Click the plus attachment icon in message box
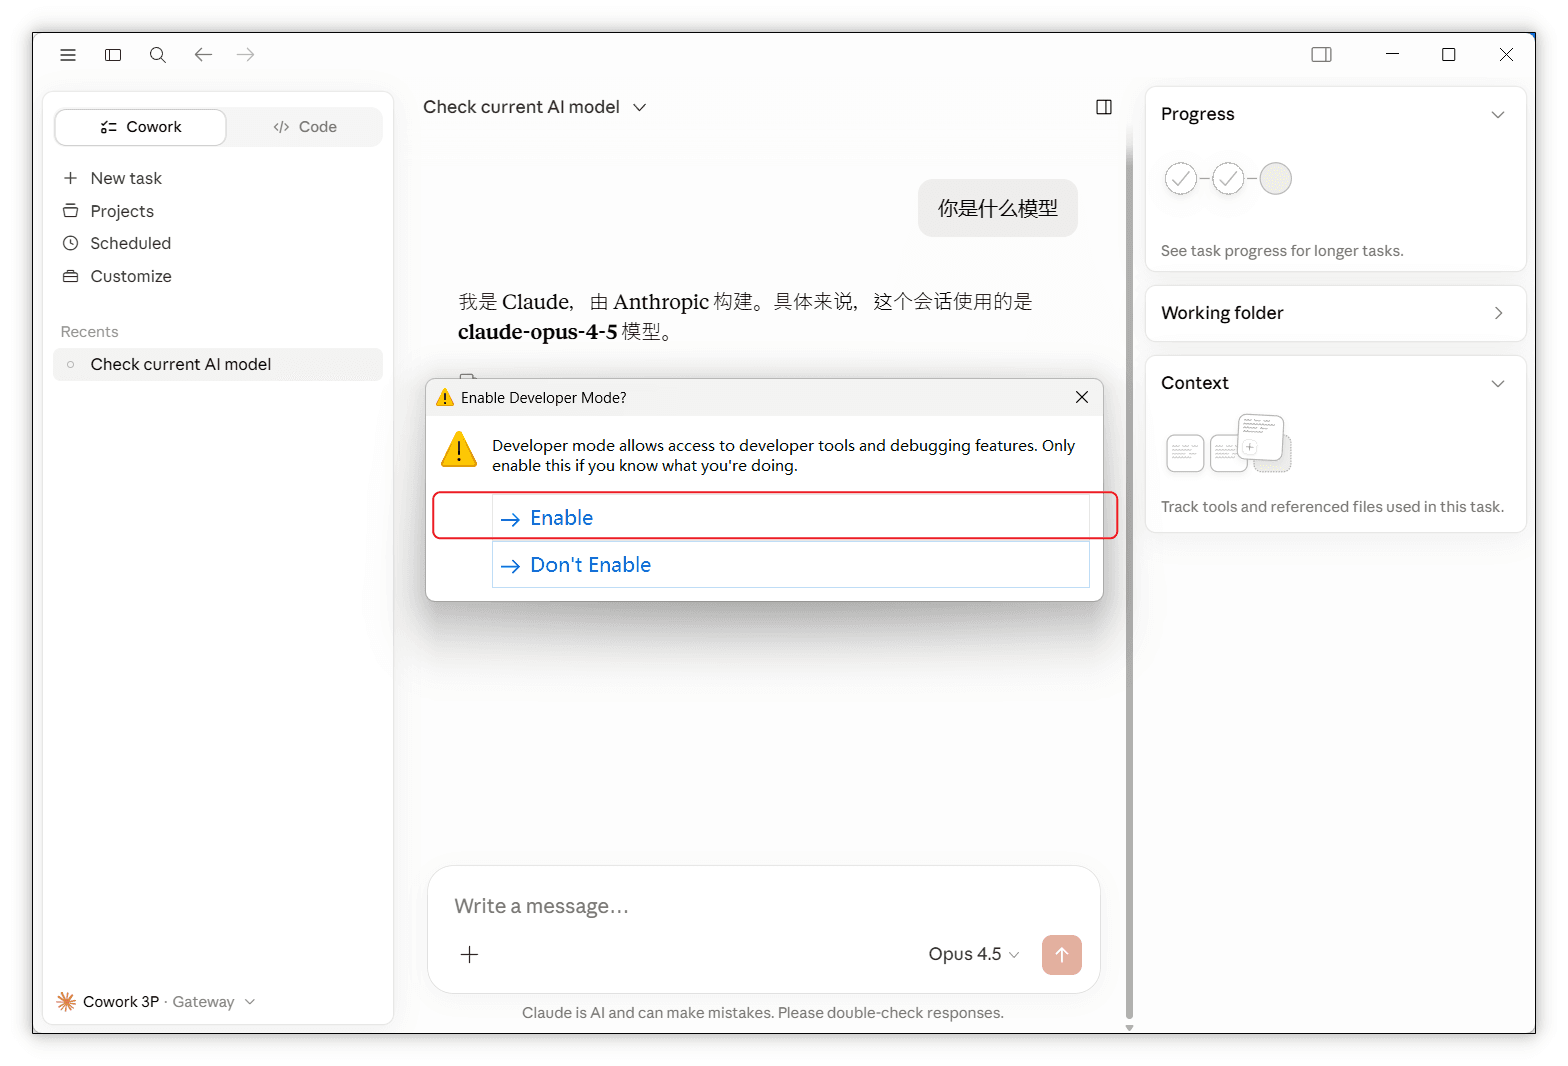Image resolution: width=1568 pixels, height=1066 pixels. (469, 954)
